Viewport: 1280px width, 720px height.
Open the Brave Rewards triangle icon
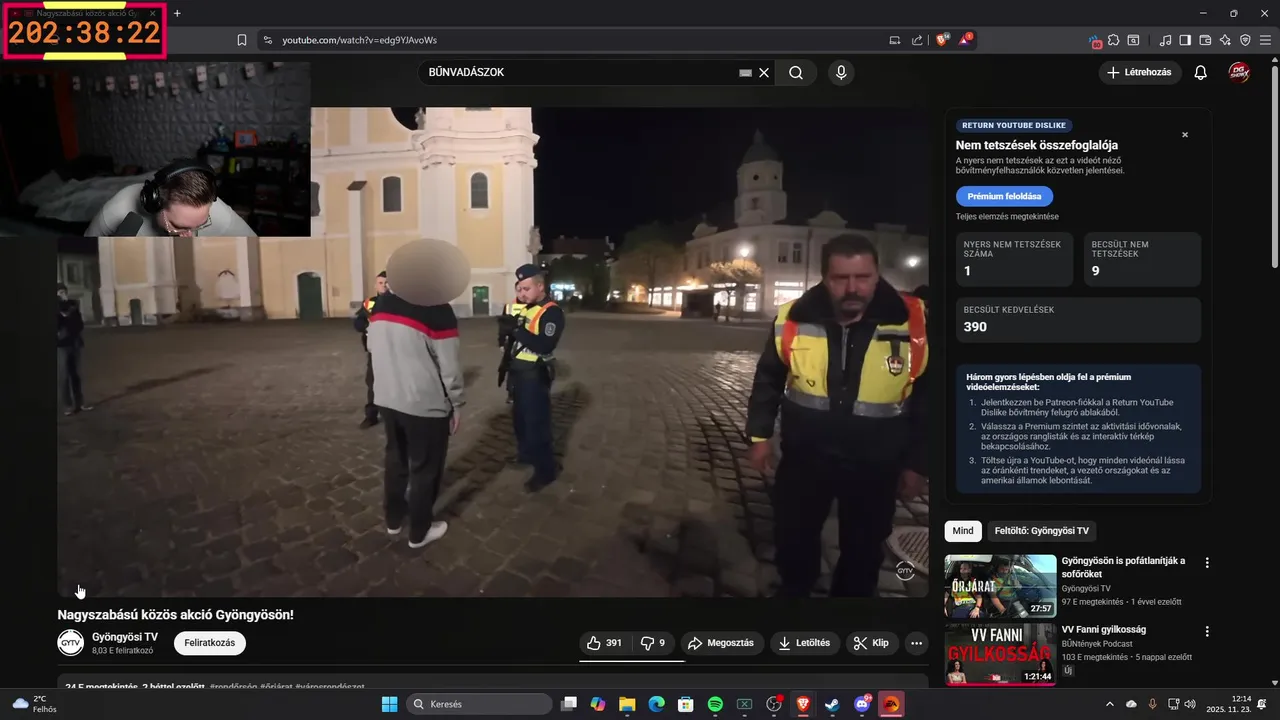[966, 40]
